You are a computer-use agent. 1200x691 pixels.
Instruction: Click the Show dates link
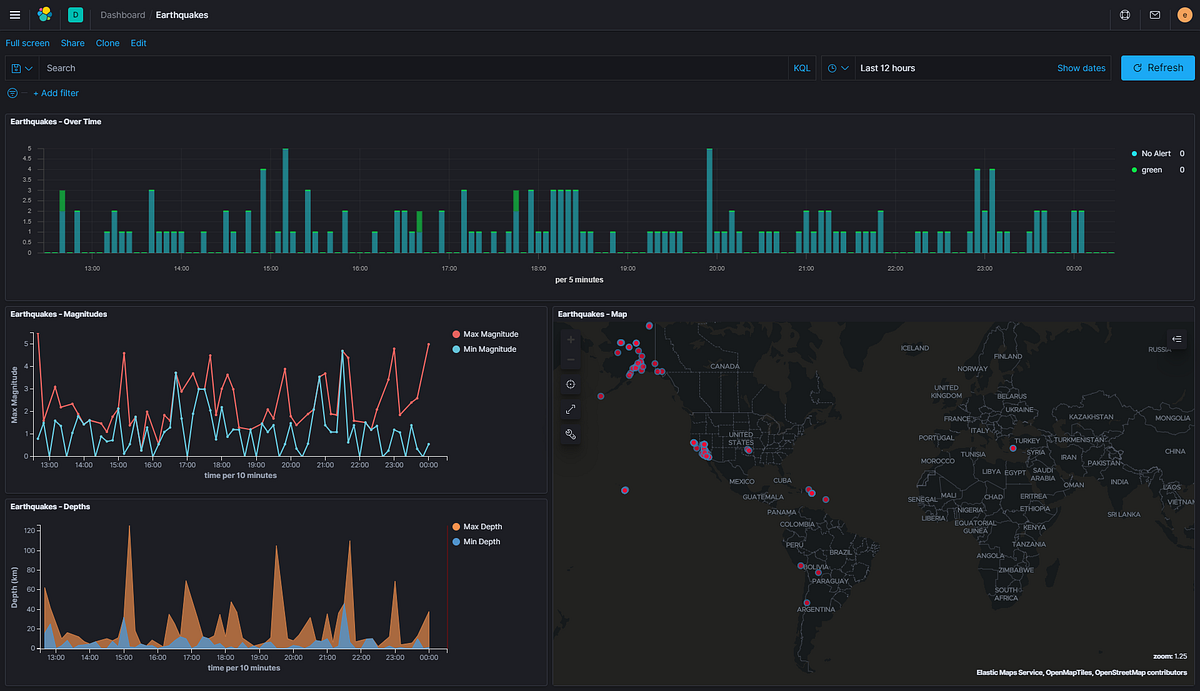(x=1081, y=67)
